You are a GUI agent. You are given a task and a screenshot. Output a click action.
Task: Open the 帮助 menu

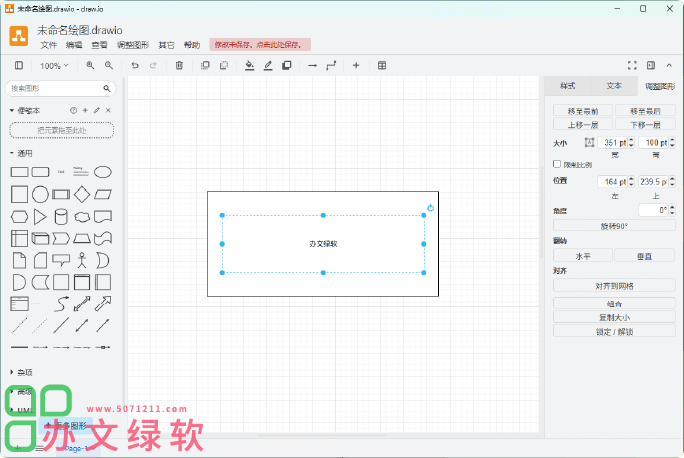[x=192, y=45]
